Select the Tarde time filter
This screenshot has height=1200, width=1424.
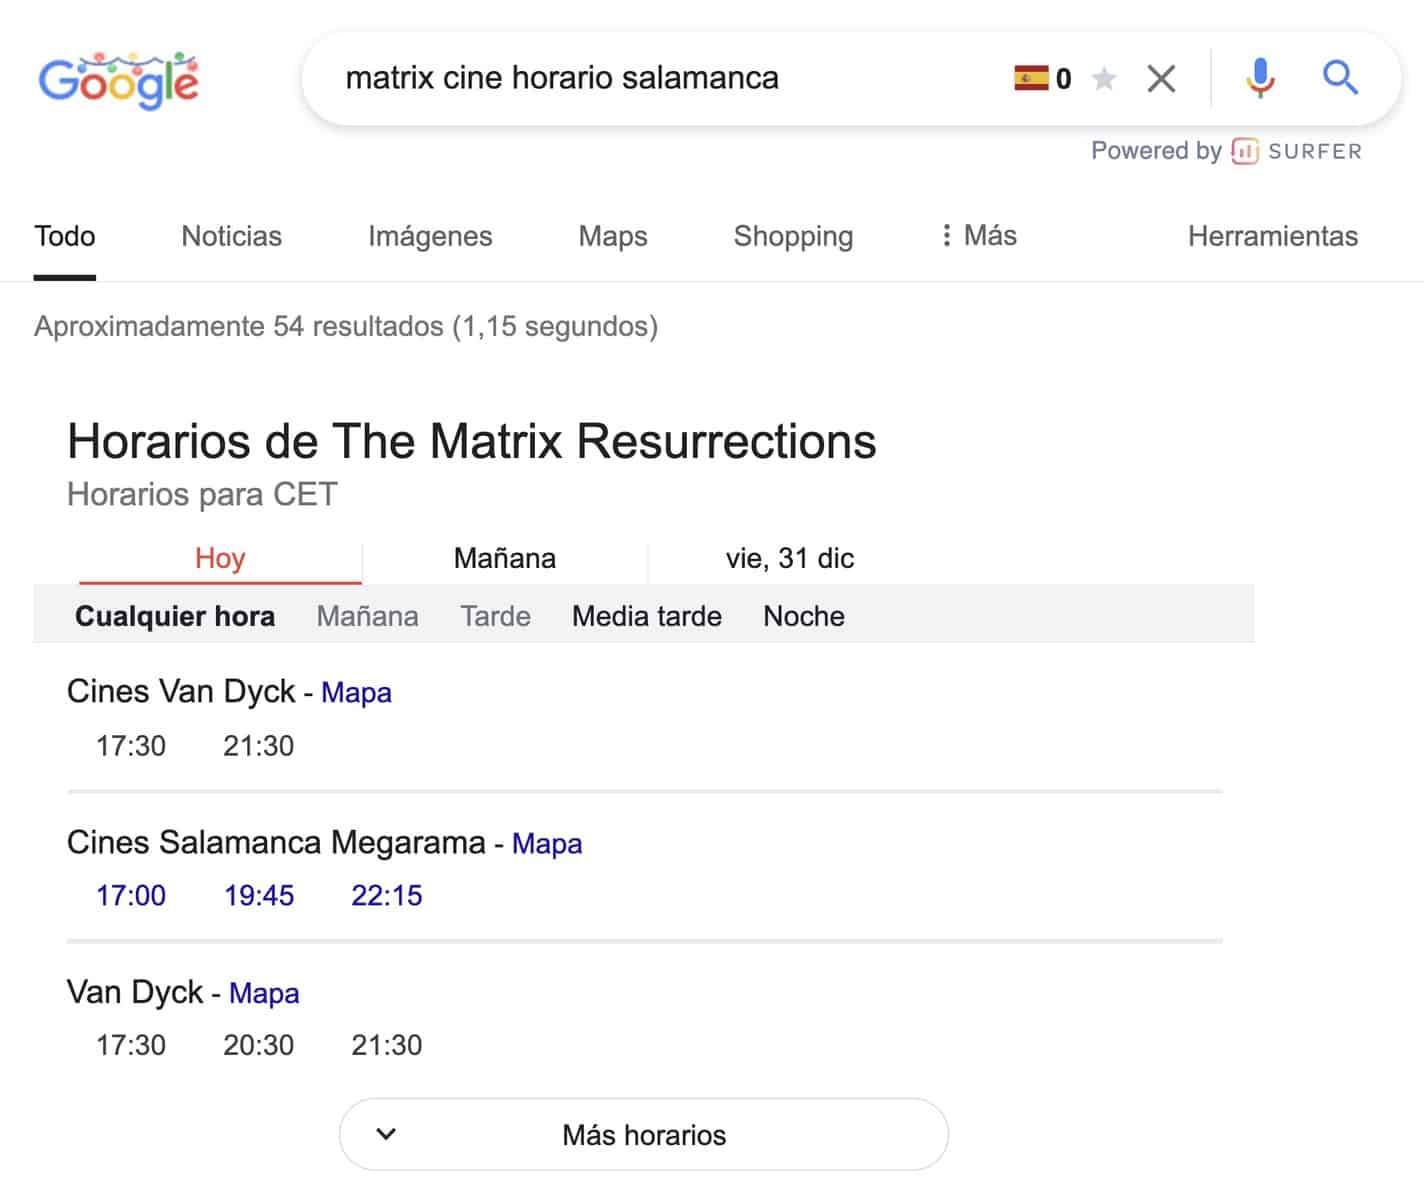point(495,616)
